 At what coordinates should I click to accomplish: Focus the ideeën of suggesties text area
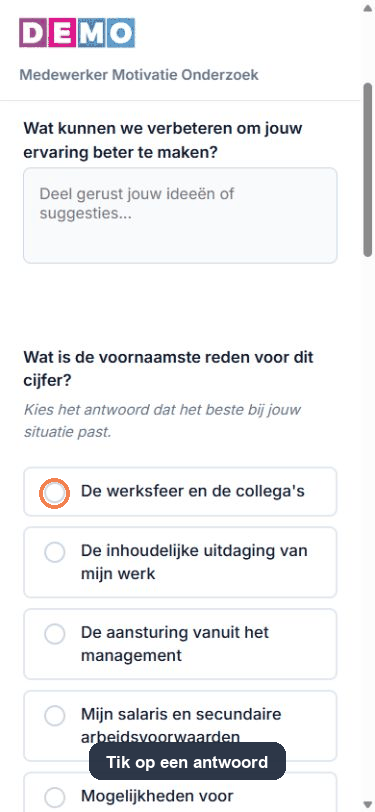180,215
